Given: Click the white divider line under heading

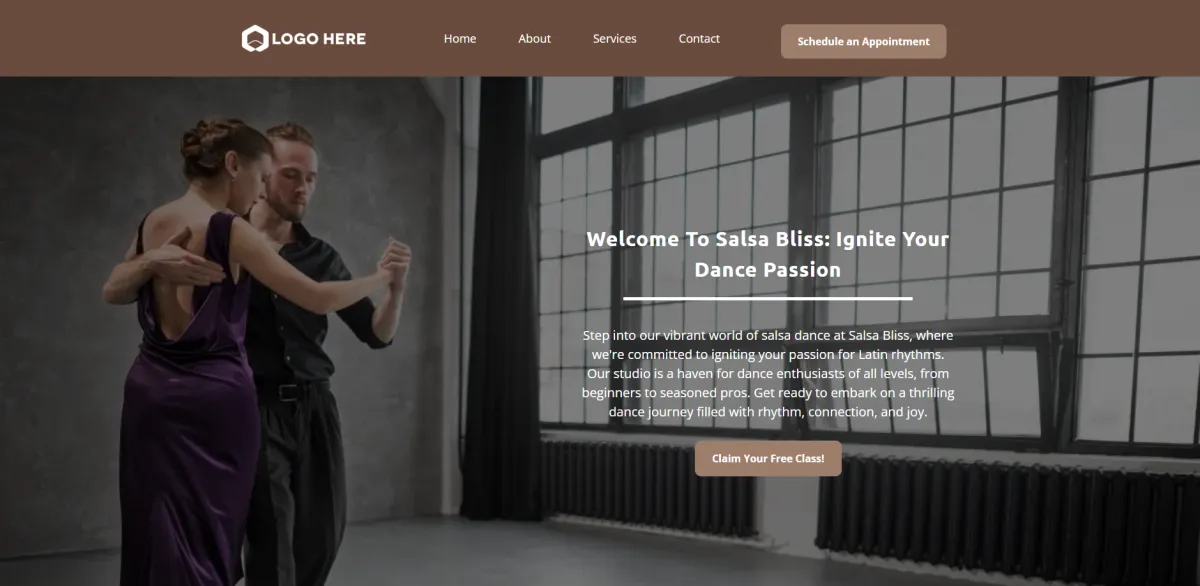Looking at the screenshot, I should click(768, 298).
